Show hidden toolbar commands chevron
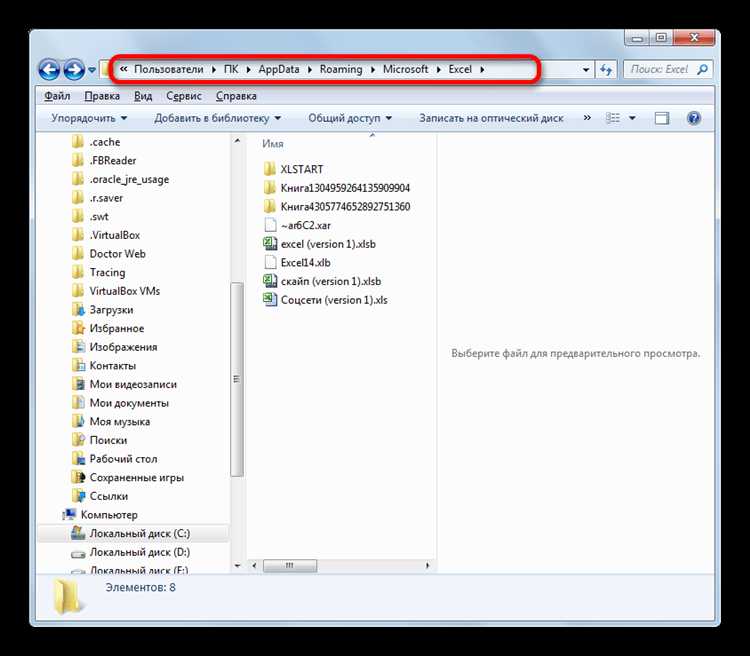 (587, 118)
